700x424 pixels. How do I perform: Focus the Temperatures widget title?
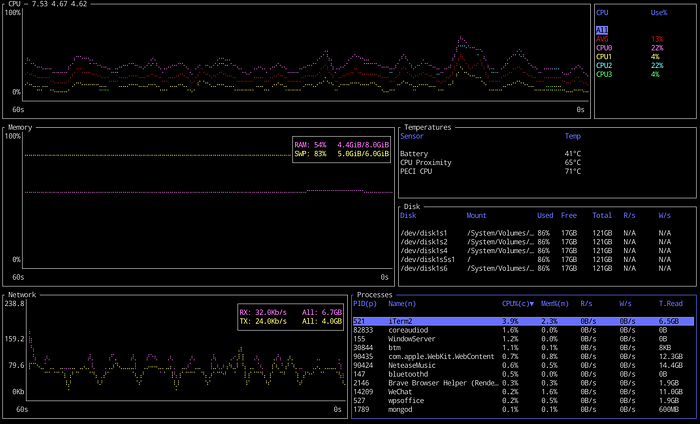(428, 128)
